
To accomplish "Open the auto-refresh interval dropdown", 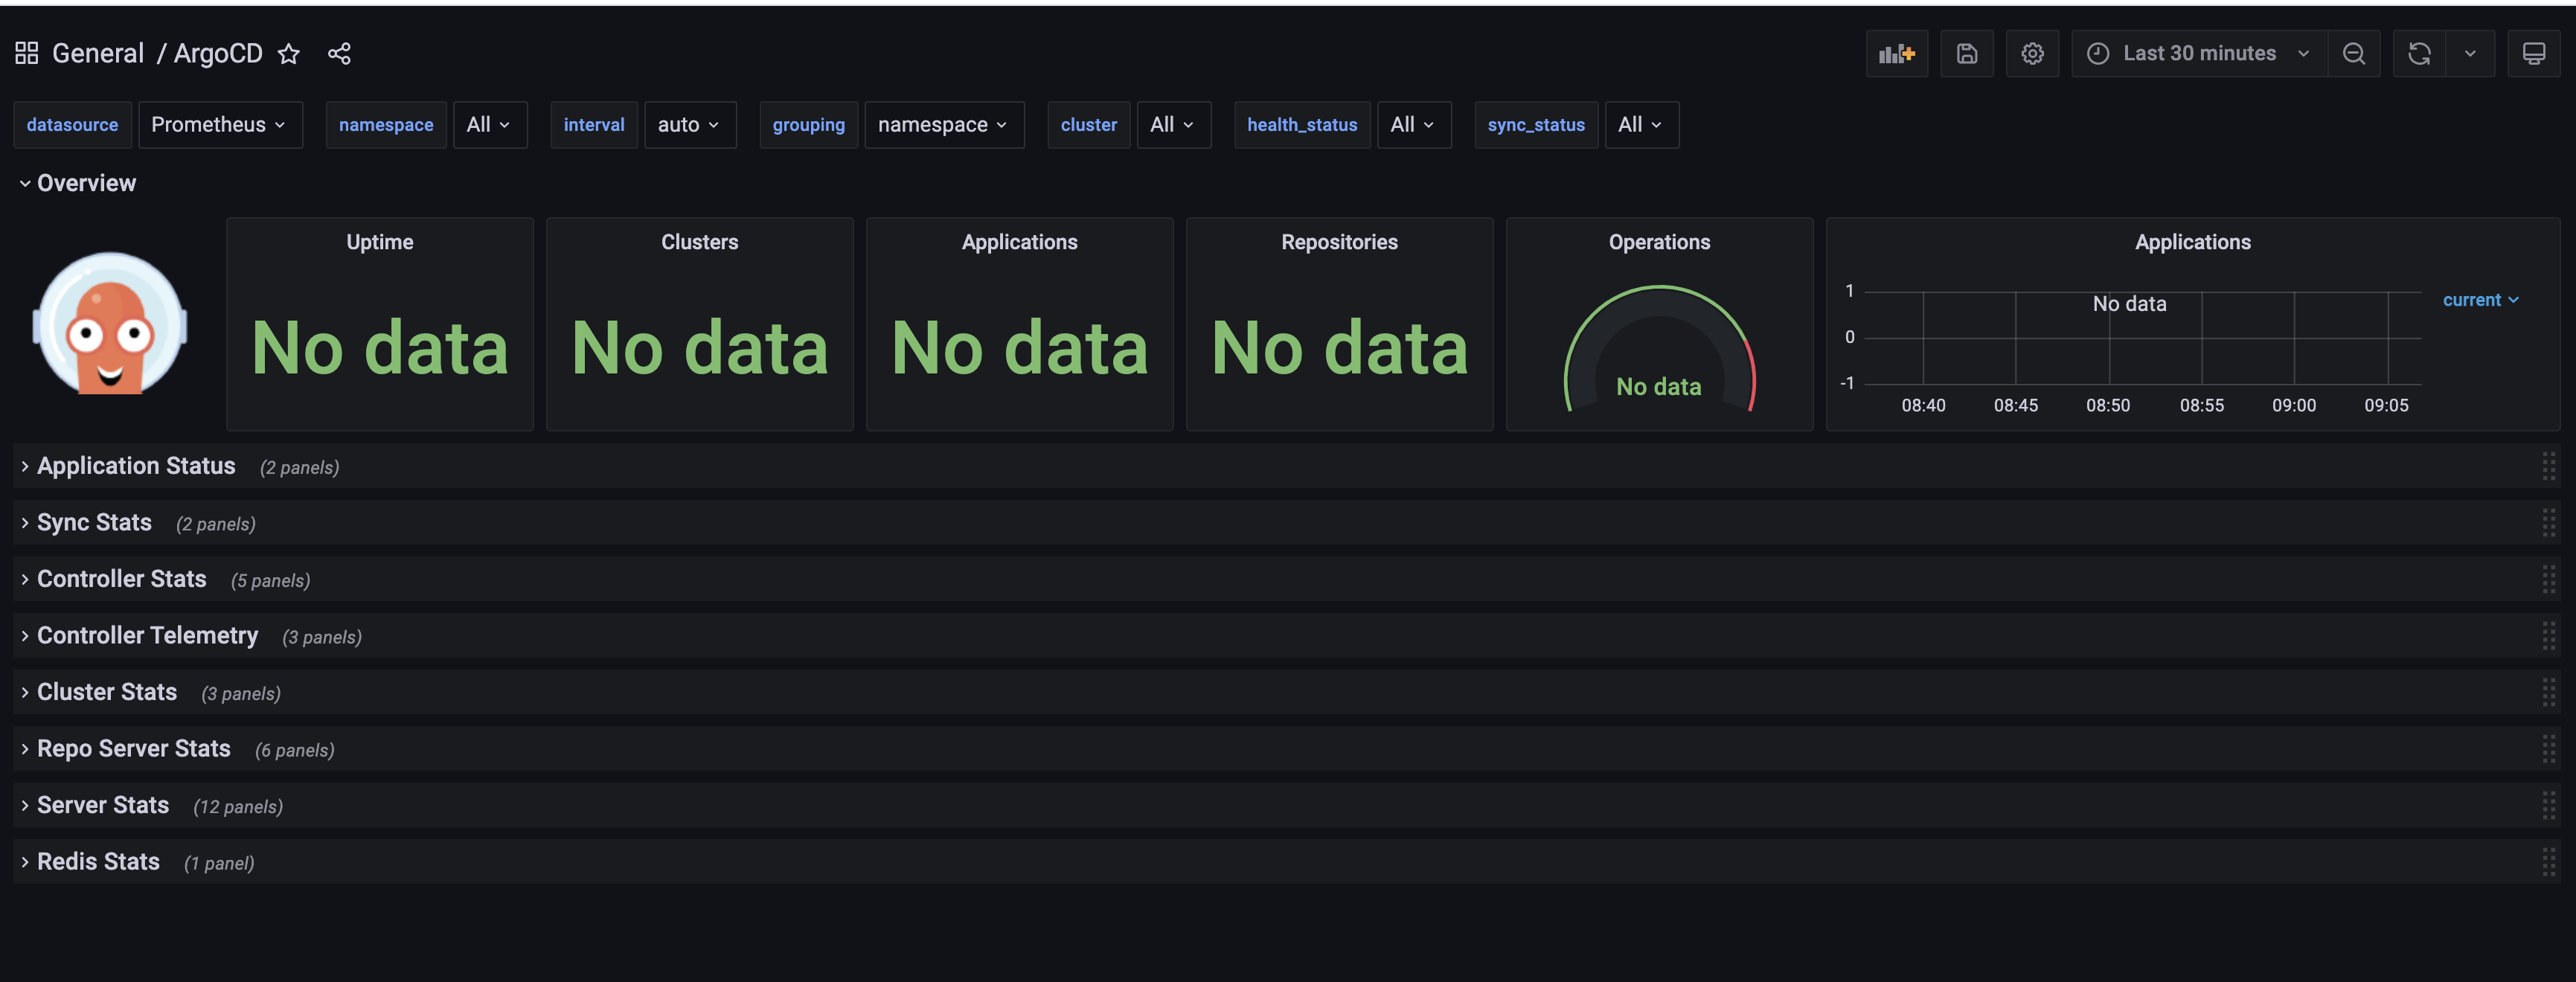I will 2469,53.
